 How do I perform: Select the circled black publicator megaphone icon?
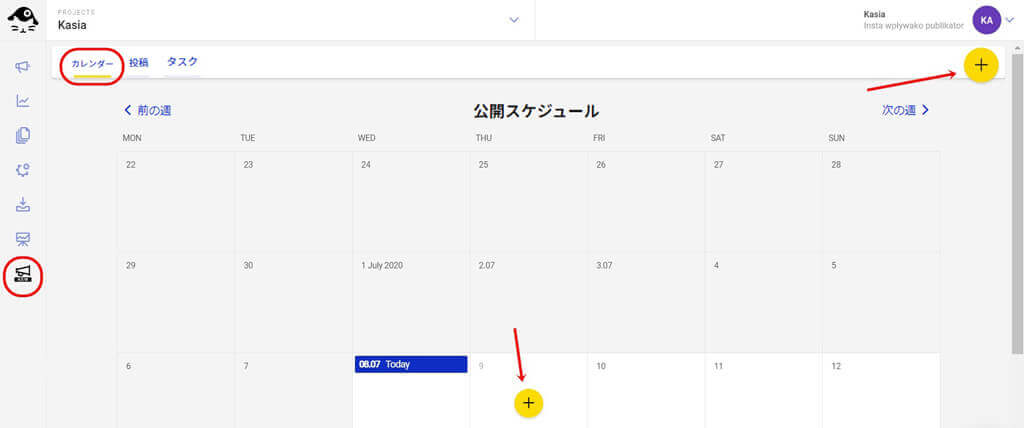(x=22, y=275)
